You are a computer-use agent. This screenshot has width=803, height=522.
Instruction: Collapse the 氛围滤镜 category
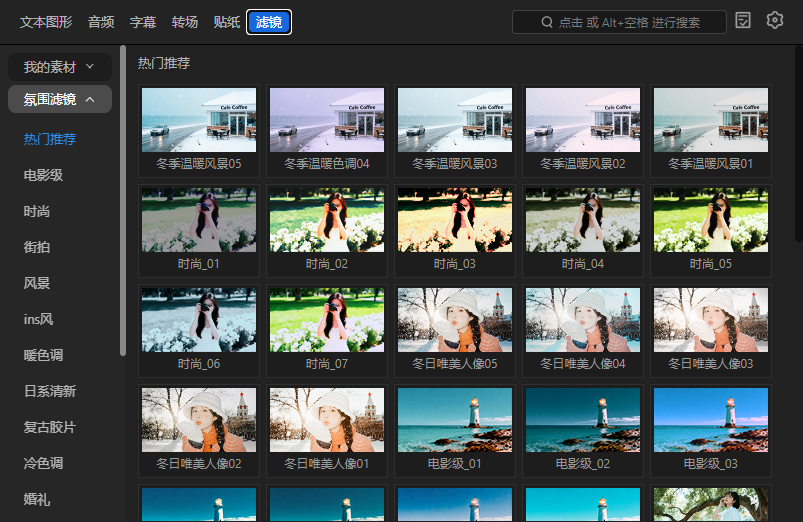point(60,99)
